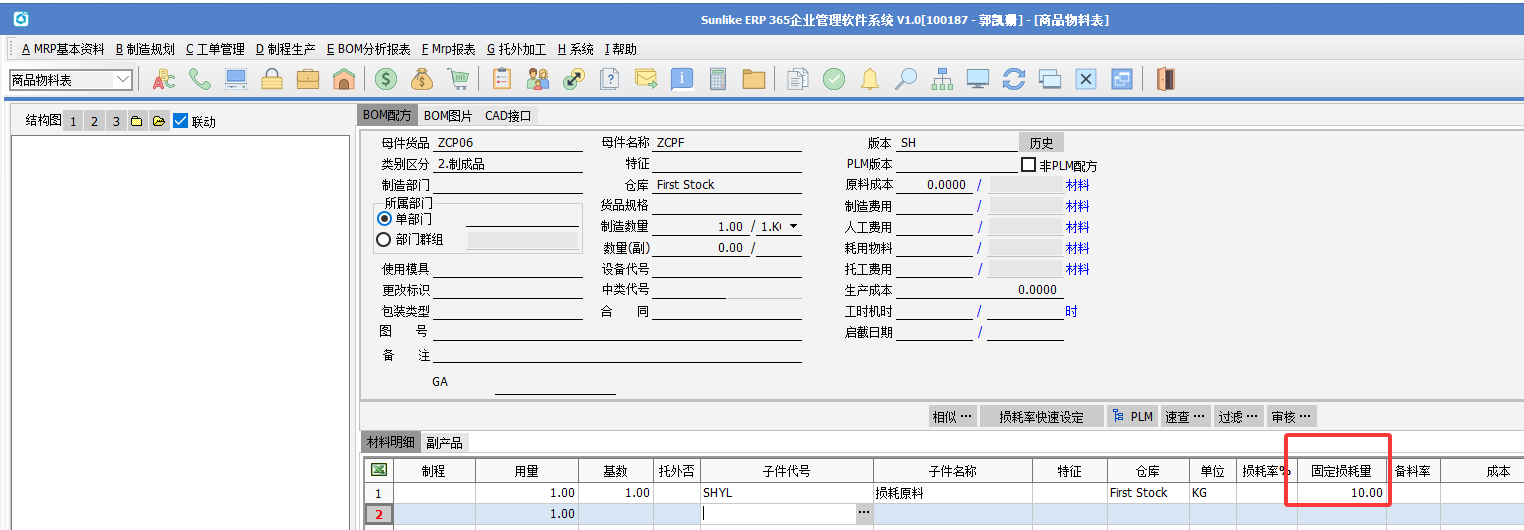The width and height of the screenshot is (1524, 530).
Task: Open the 审核 dropdown button
Action: click(1290, 417)
